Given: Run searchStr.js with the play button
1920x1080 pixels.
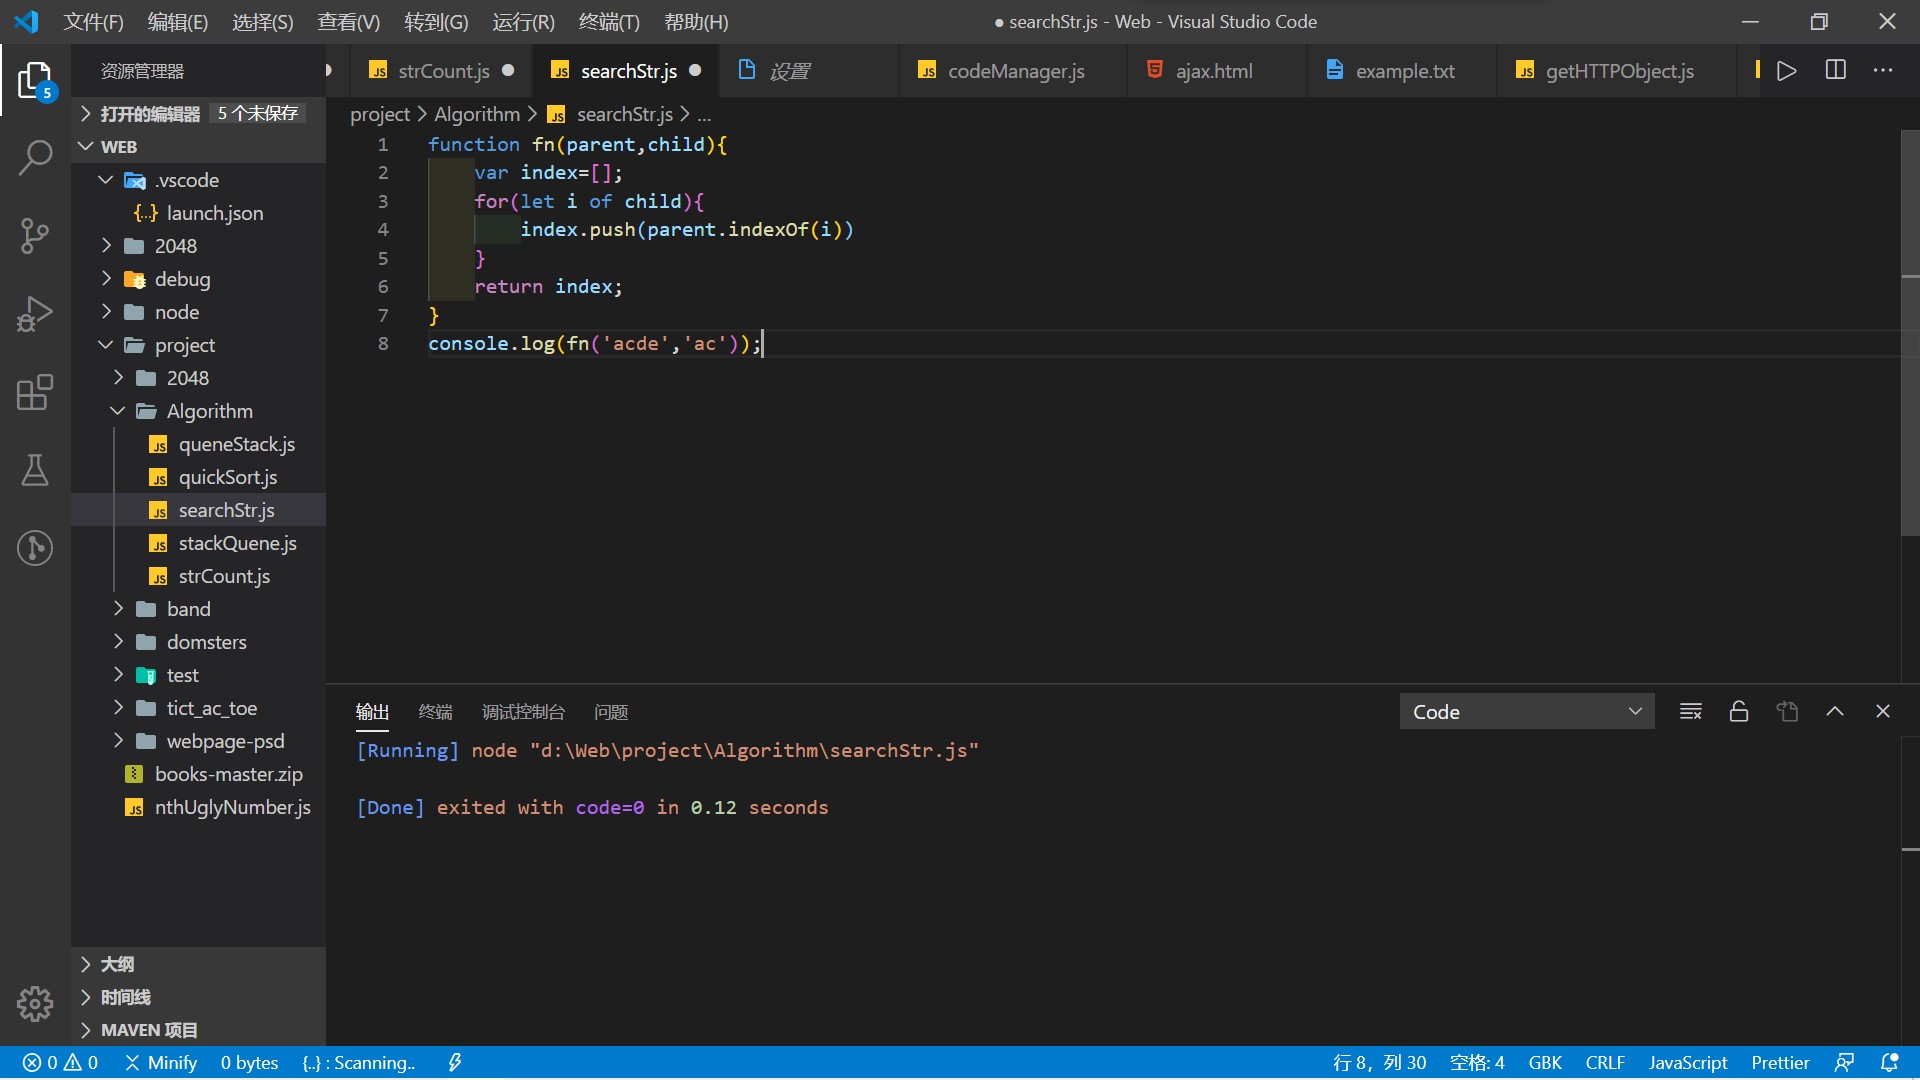Looking at the screenshot, I should click(1787, 70).
